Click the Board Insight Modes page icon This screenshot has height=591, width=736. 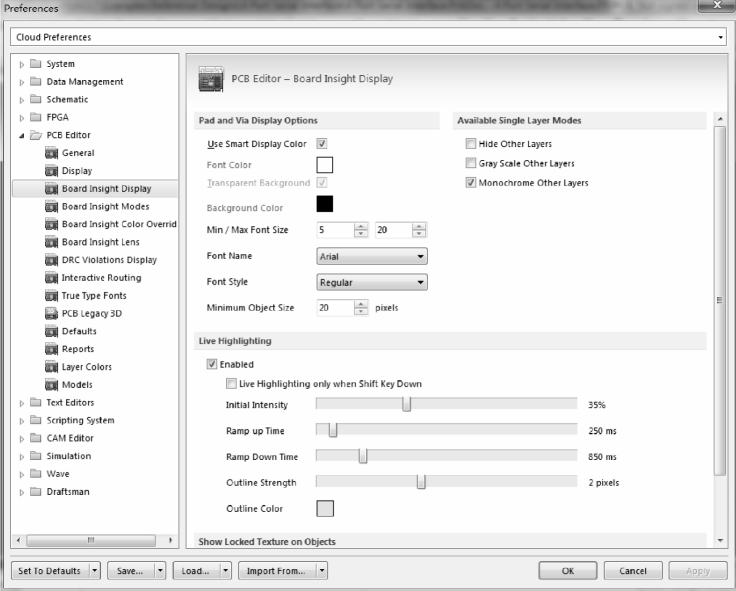(51, 207)
